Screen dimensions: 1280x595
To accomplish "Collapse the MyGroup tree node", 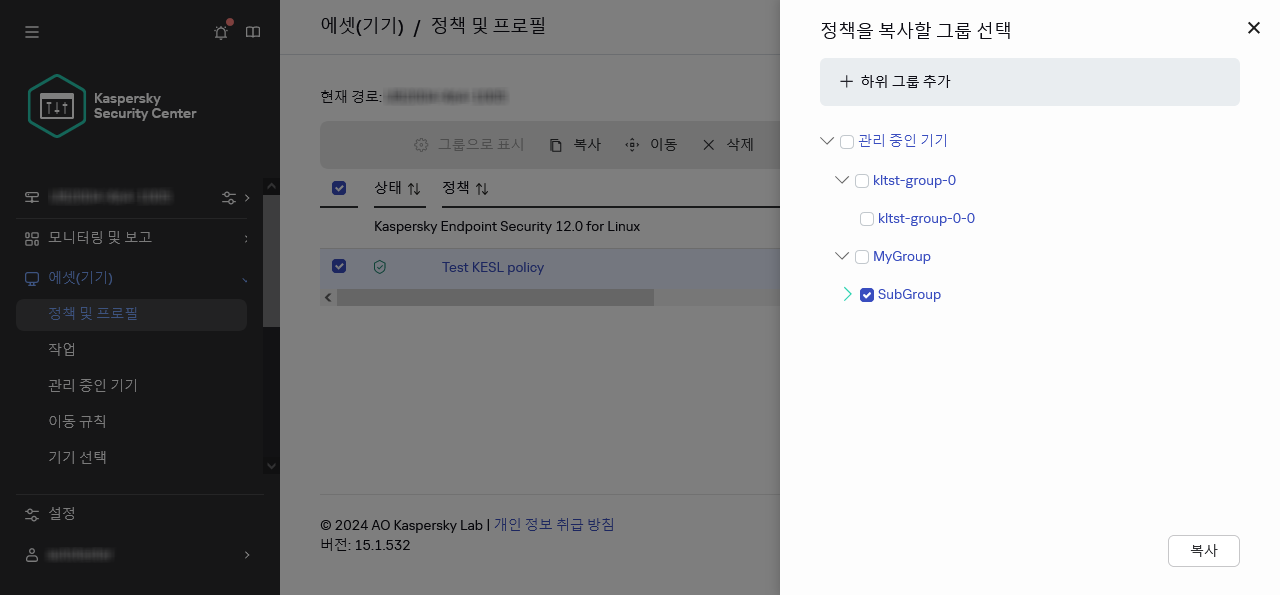I will 842,256.
